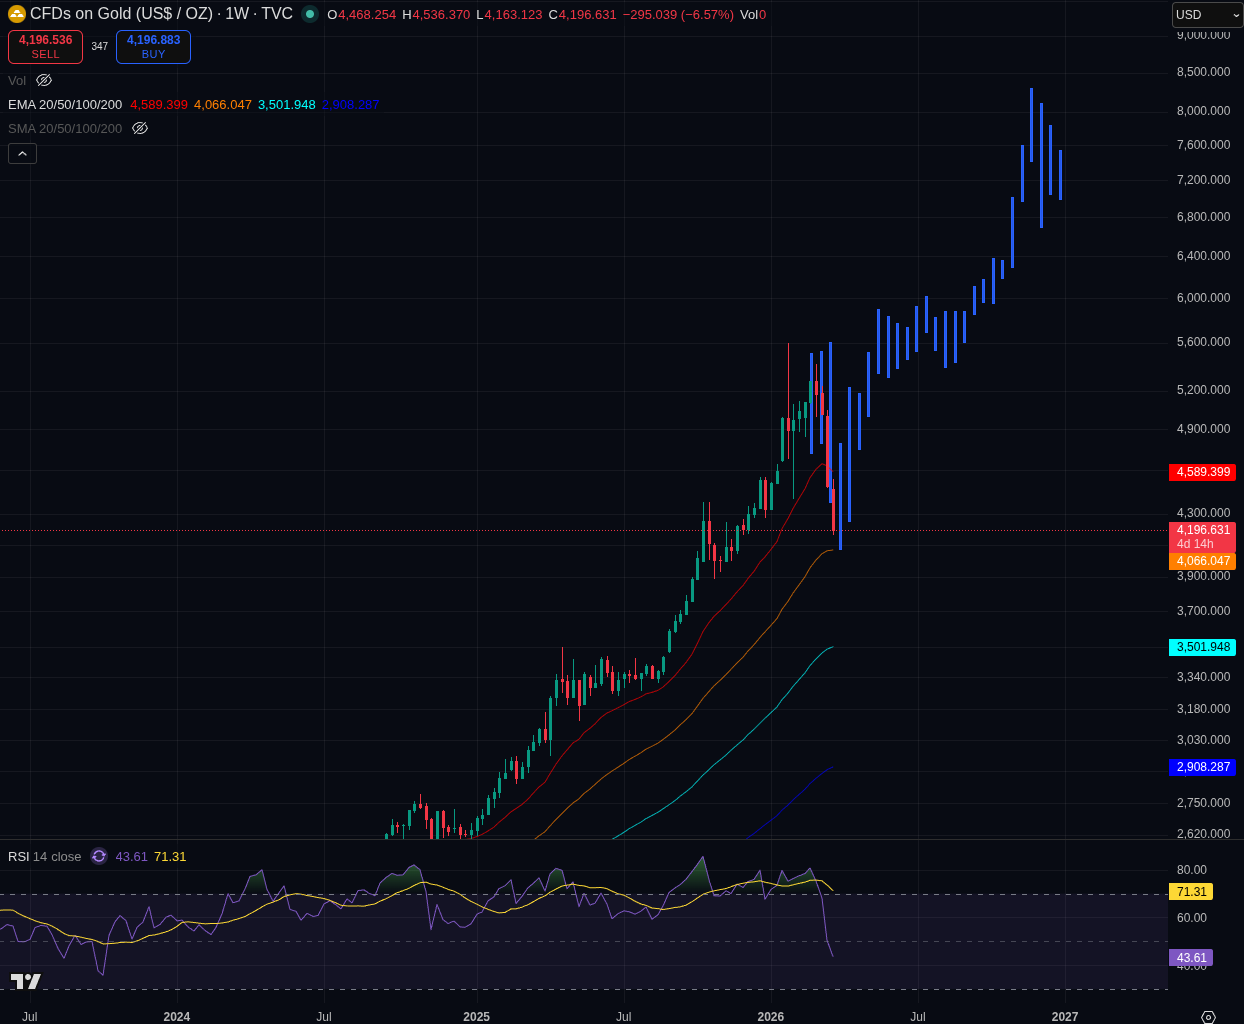
Task: Click cyan 3,501.948 value in EMA legend
Action: [287, 104]
